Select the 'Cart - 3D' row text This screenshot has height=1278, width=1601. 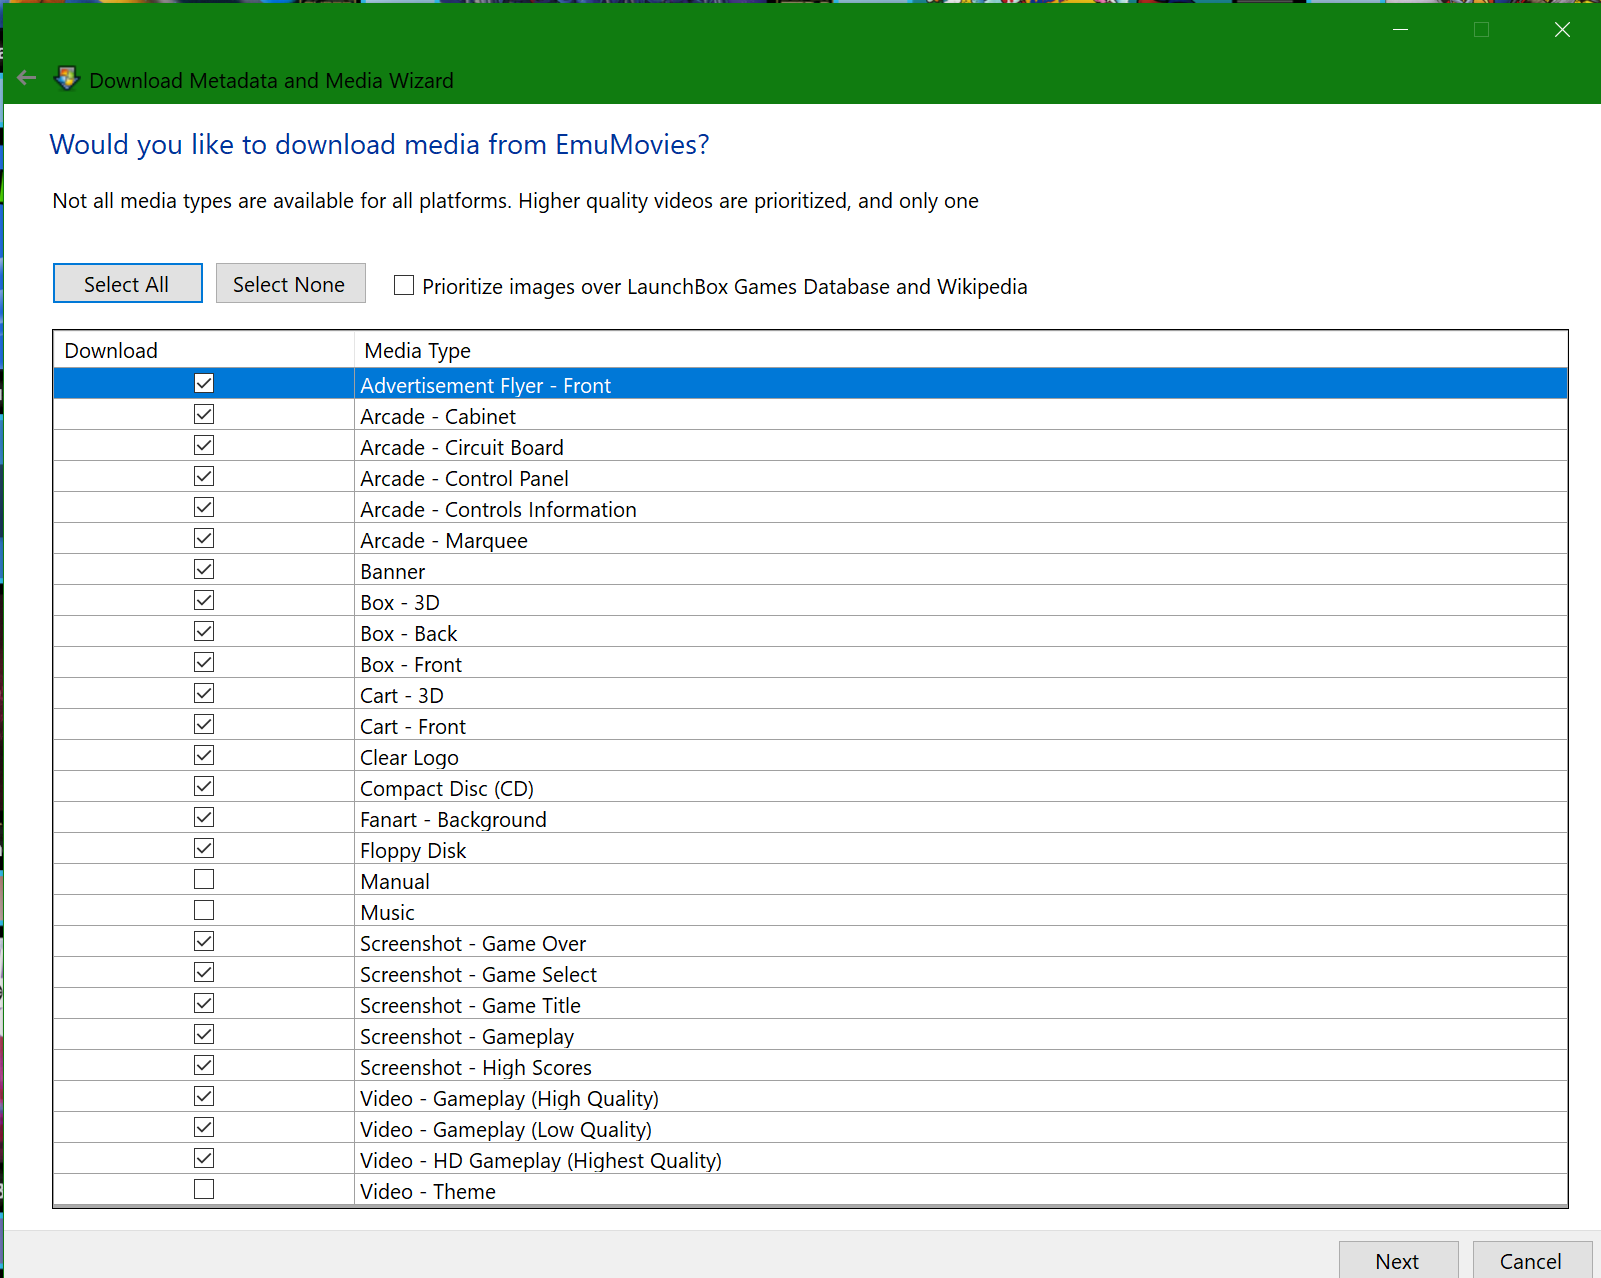(x=402, y=696)
